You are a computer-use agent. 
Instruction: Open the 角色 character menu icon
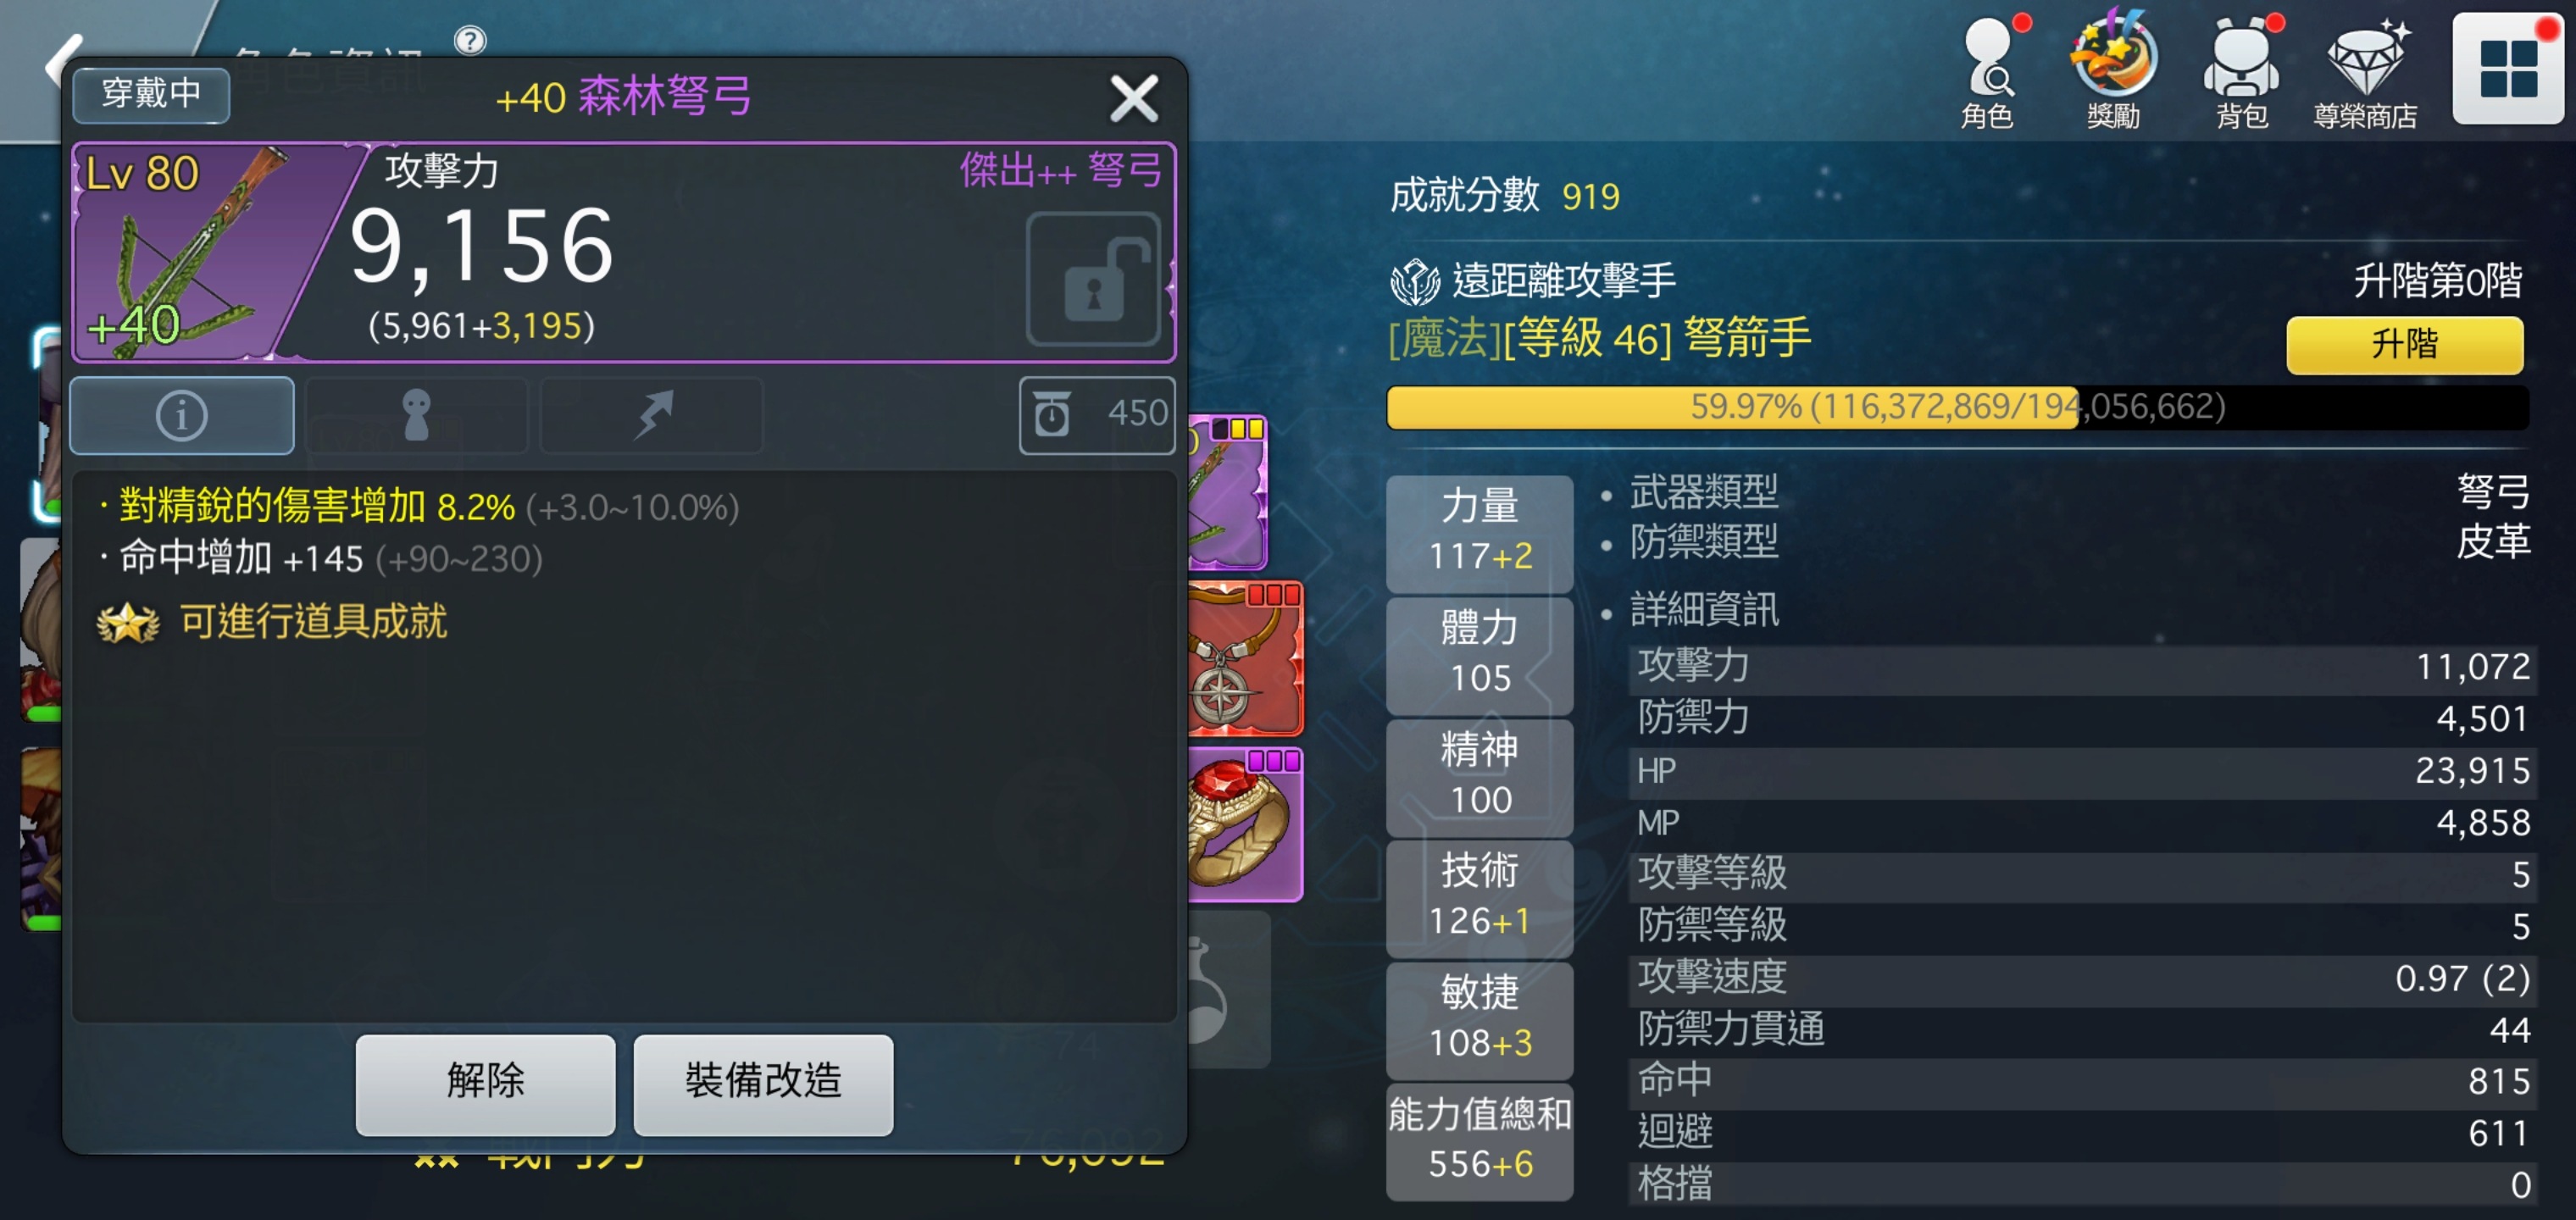tap(1988, 72)
